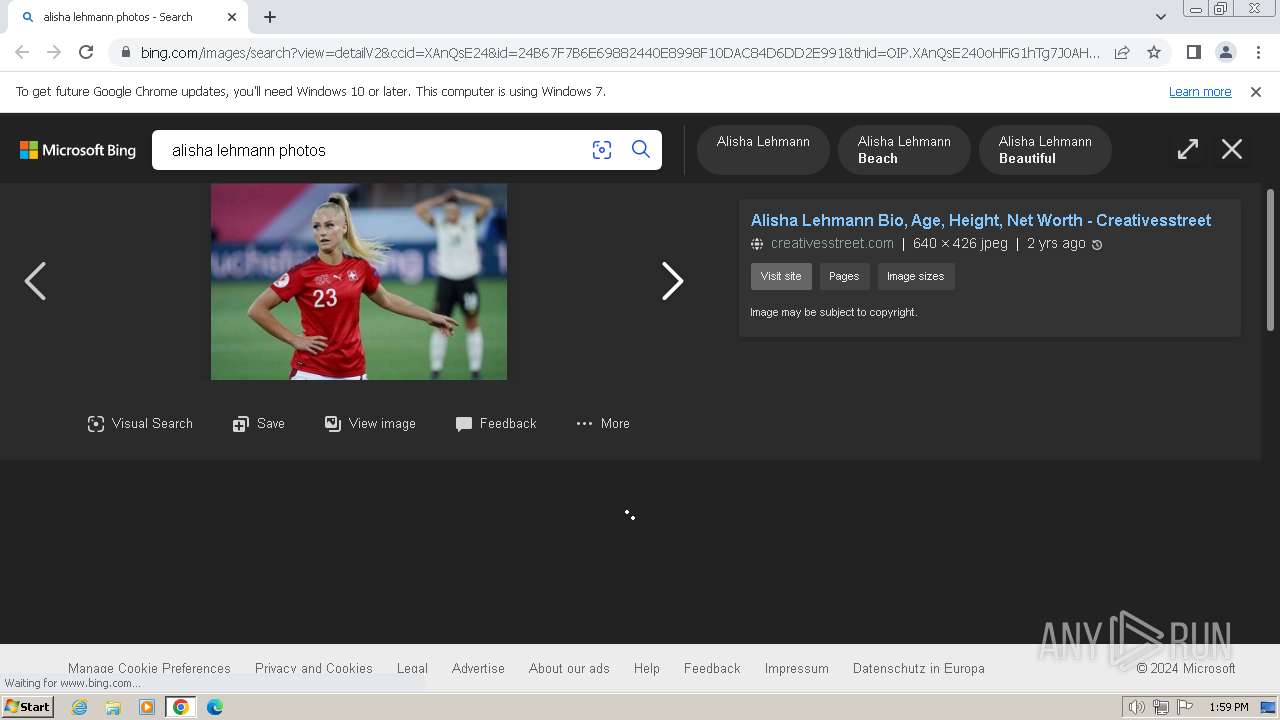The width and height of the screenshot is (1280, 720).
Task: Start Visual Search on this image
Action: [140, 424]
